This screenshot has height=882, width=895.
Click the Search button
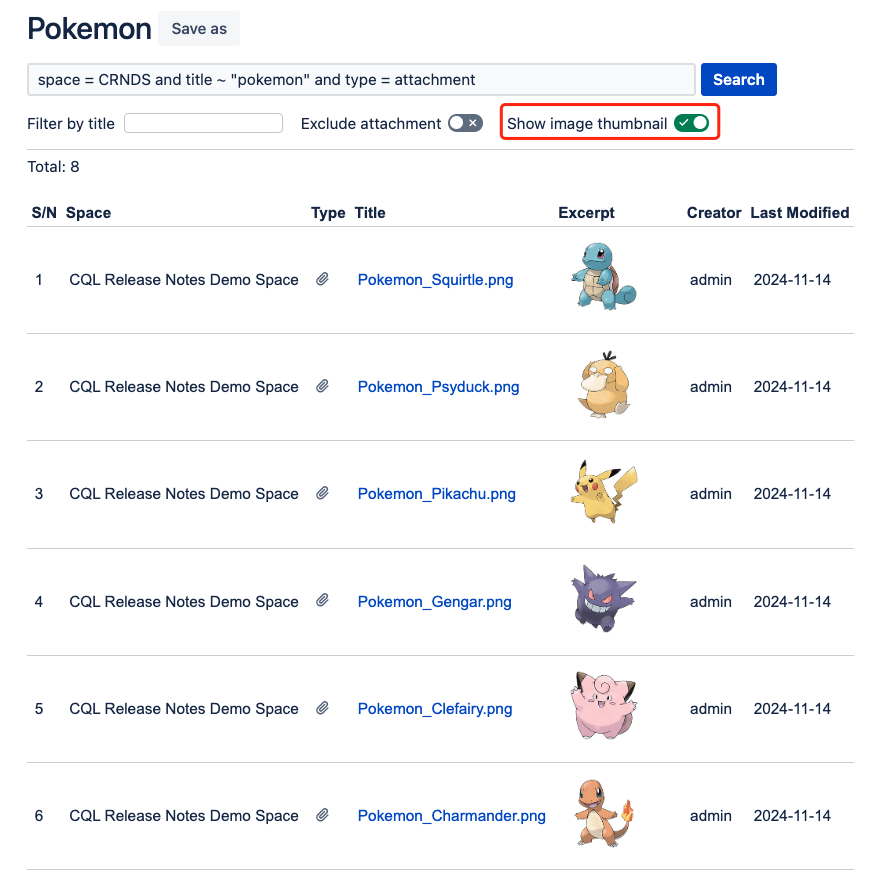[738, 80]
